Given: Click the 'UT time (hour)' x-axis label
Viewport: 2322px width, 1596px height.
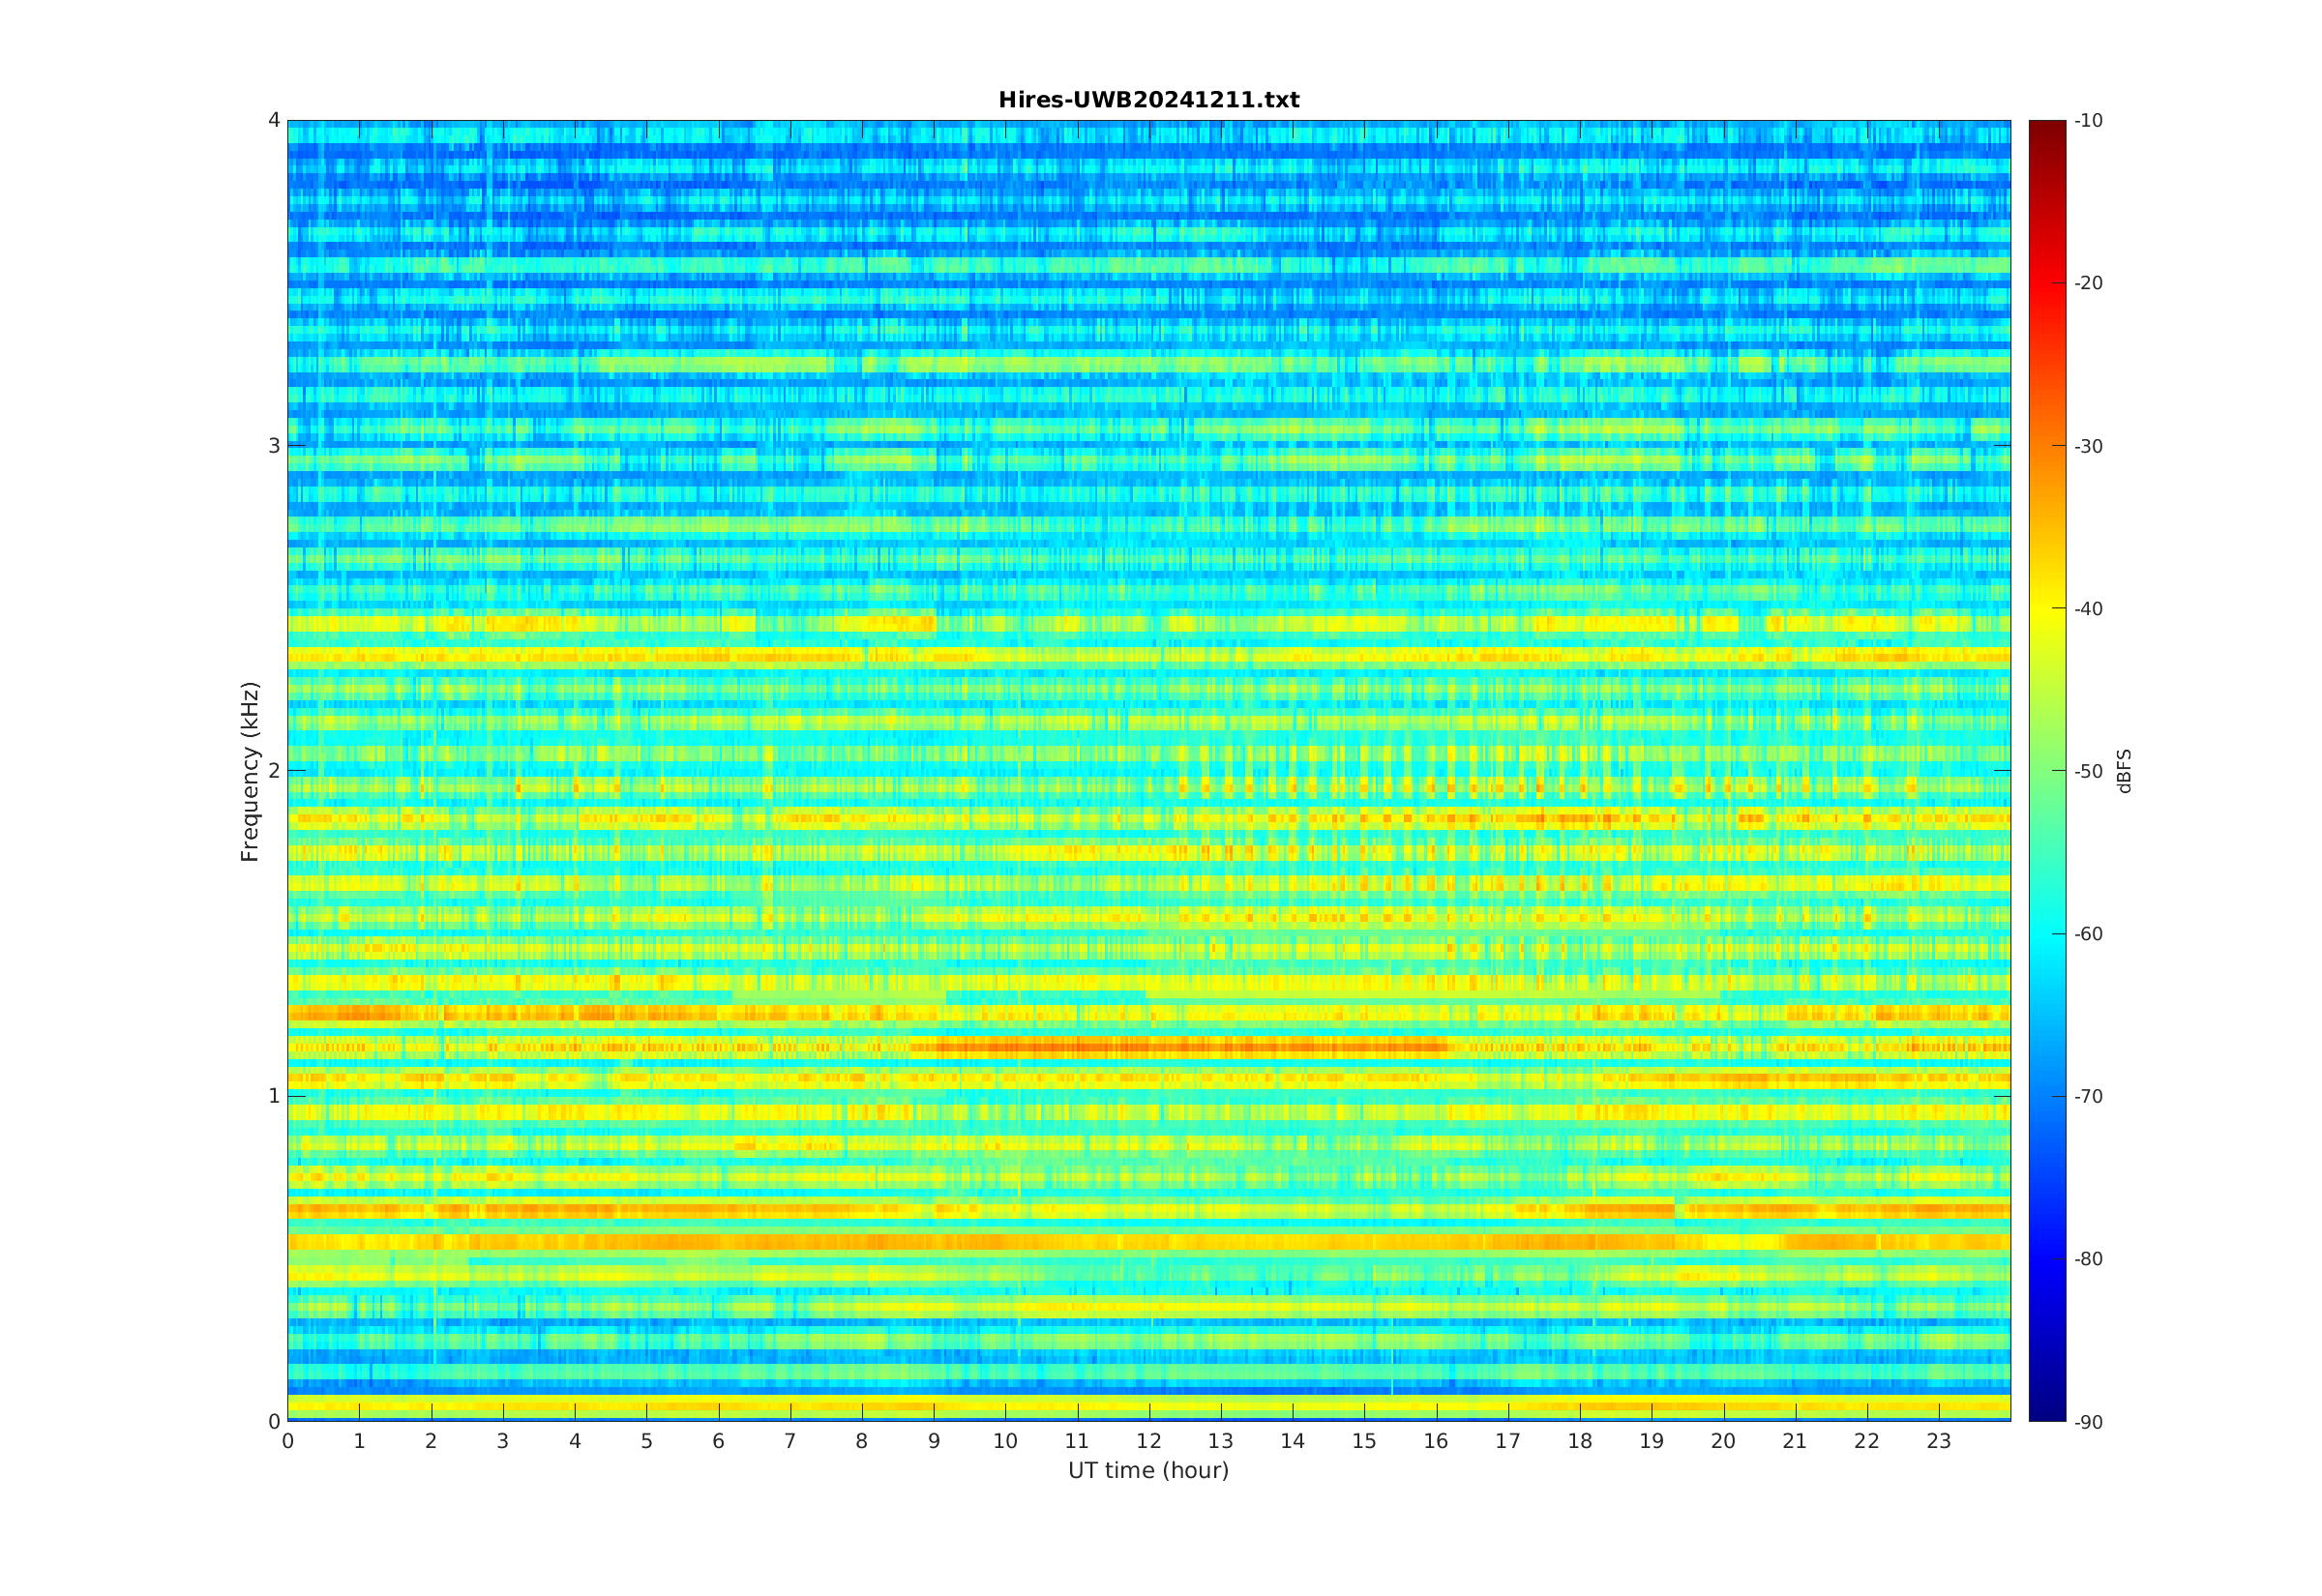Looking at the screenshot, I should coord(1148,1470).
